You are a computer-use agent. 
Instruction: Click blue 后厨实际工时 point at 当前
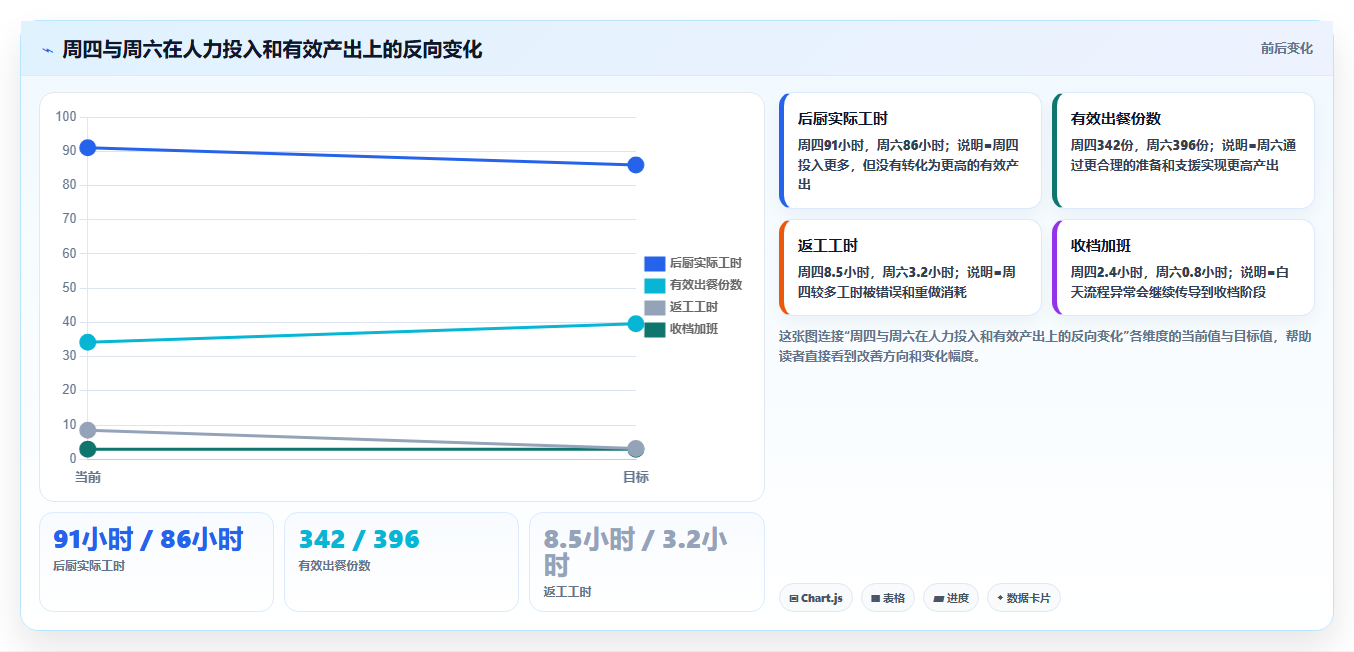coord(88,148)
